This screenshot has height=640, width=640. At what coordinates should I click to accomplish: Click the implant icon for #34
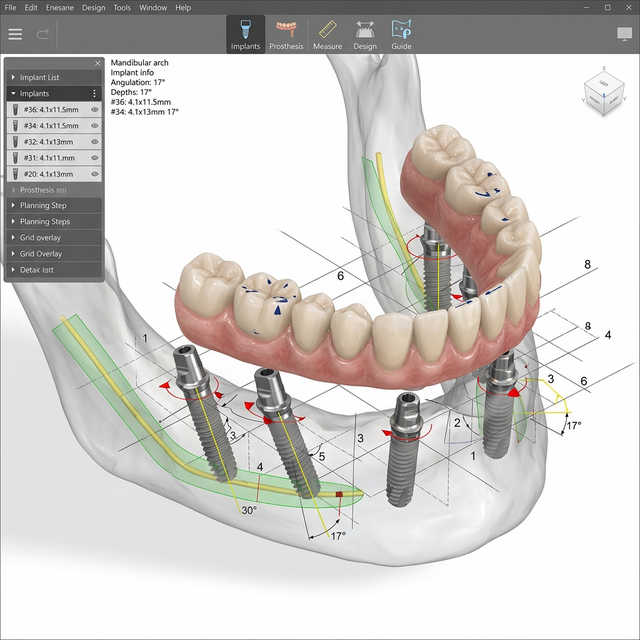coord(16,126)
